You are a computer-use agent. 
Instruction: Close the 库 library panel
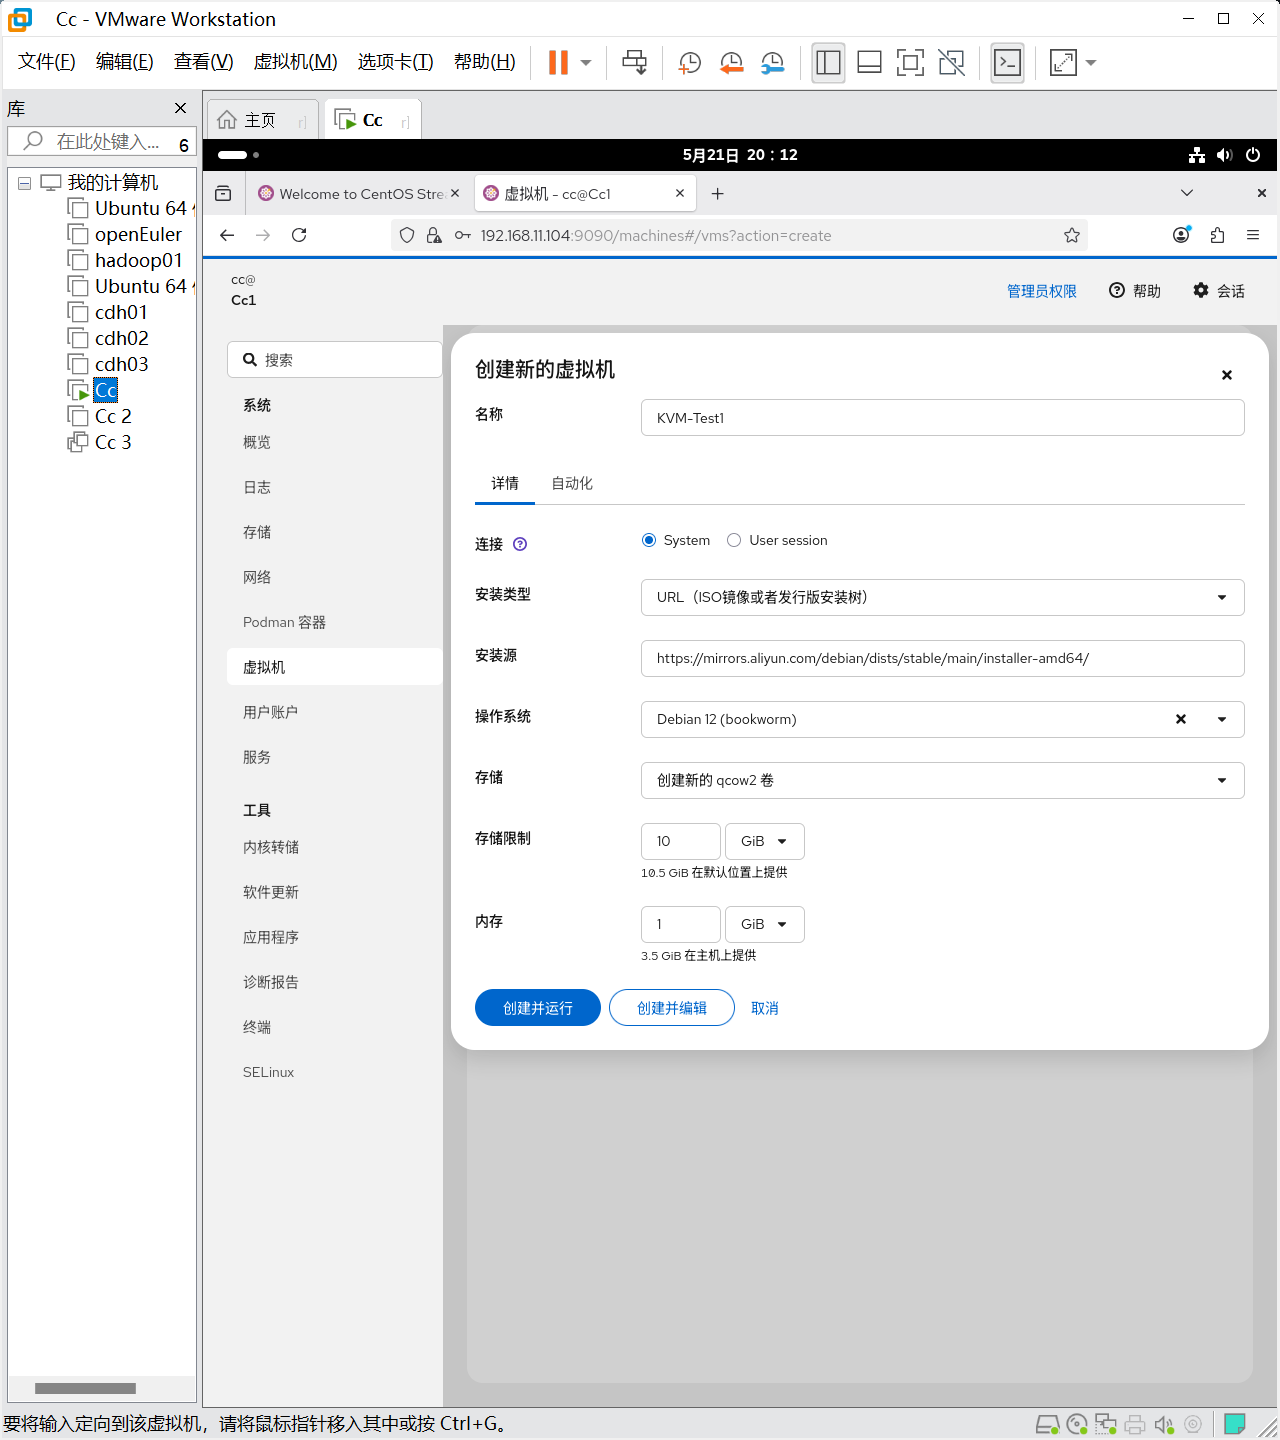pyautogui.click(x=180, y=108)
